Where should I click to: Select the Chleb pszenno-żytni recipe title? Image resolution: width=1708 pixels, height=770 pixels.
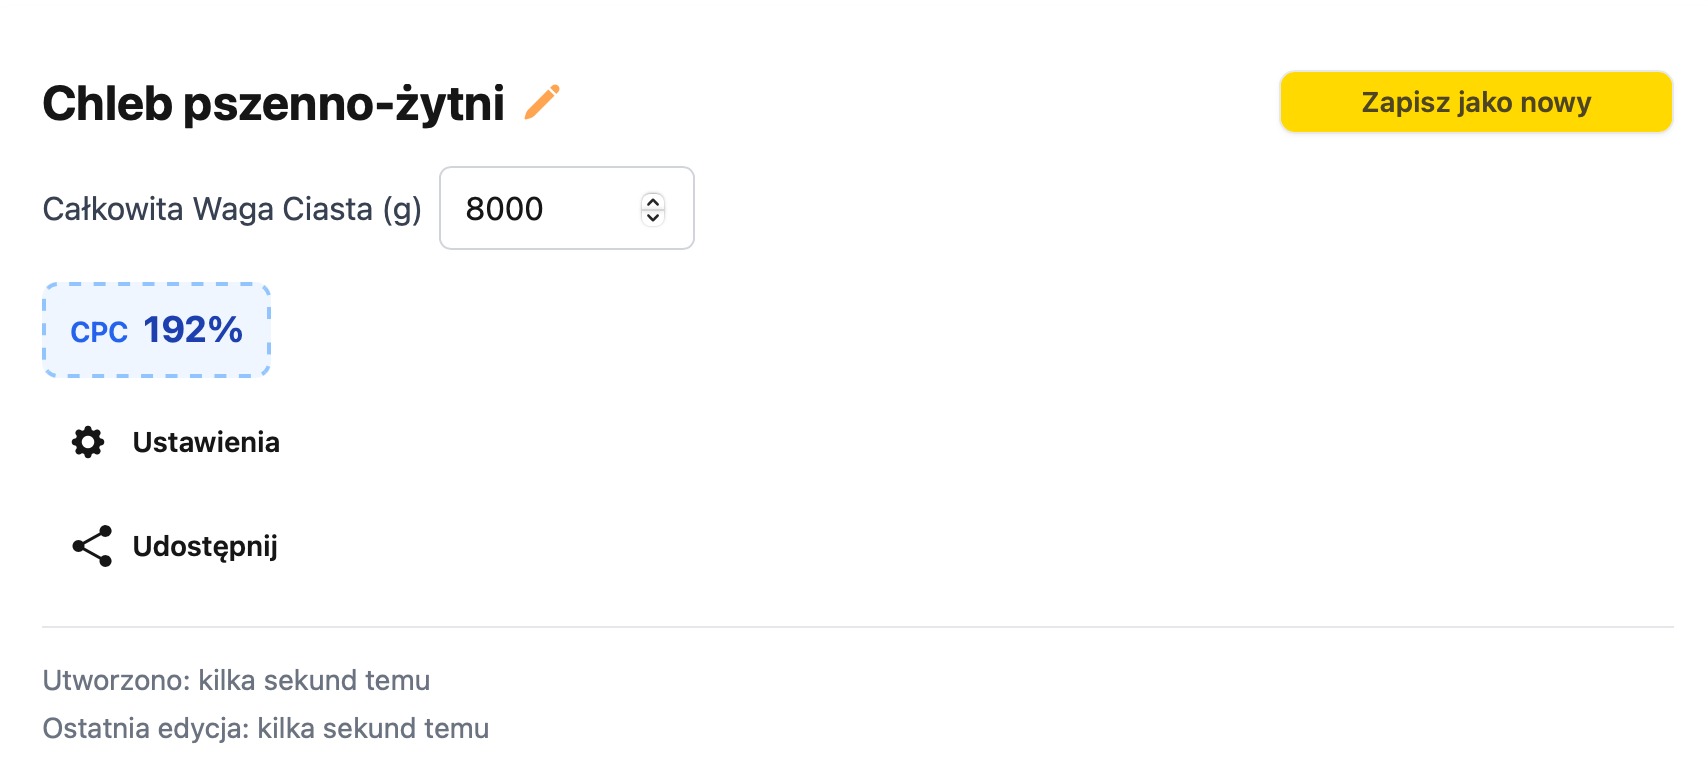tap(274, 103)
